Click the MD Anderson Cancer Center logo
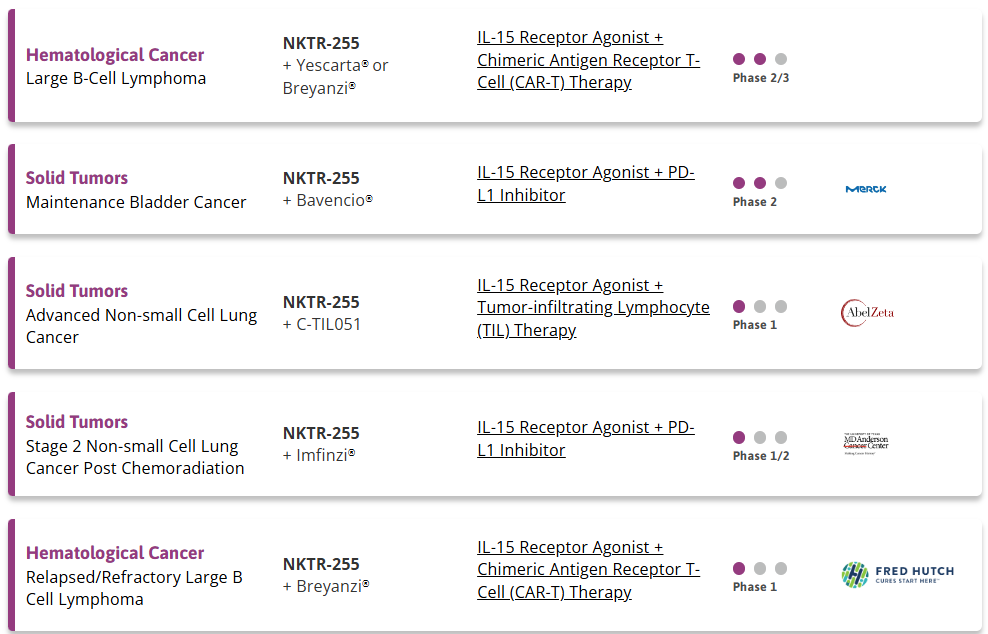The image size is (988, 634). pyautogui.click(x=866, y=444)
